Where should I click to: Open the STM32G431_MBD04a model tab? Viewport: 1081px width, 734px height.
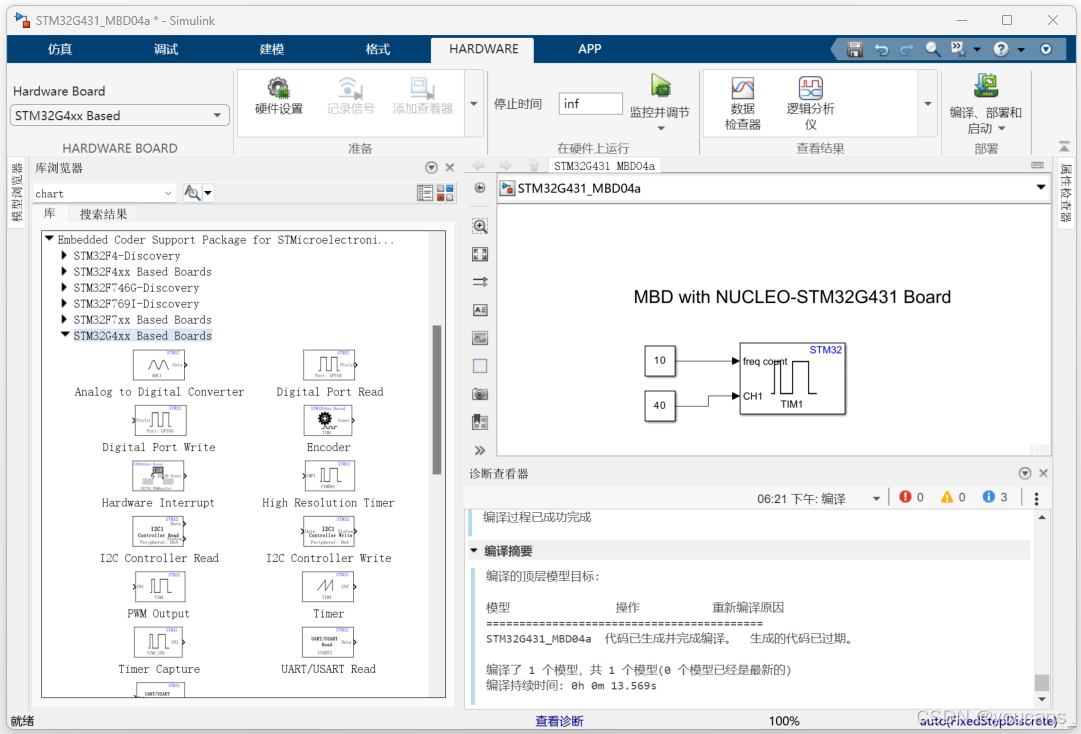[x=604, y=165]
